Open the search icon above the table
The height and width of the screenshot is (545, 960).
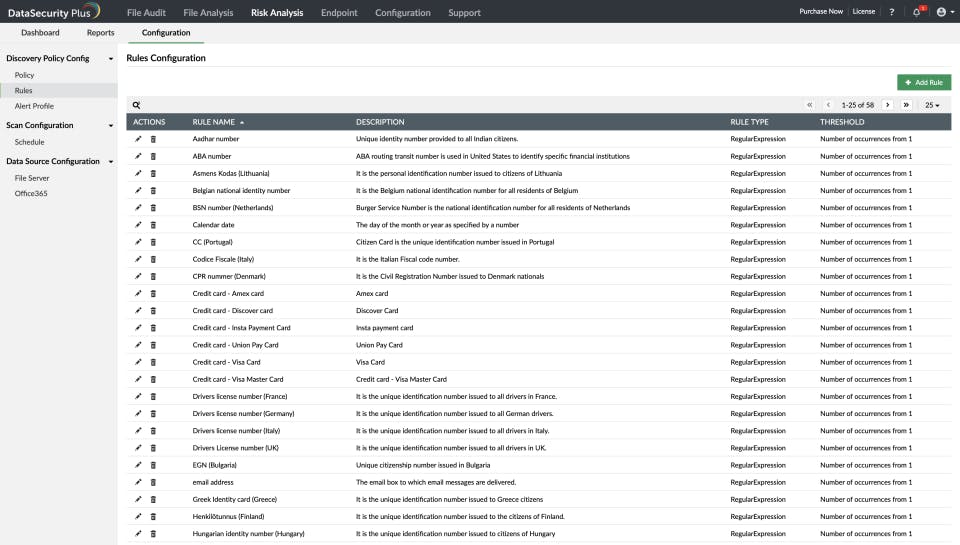136,105
